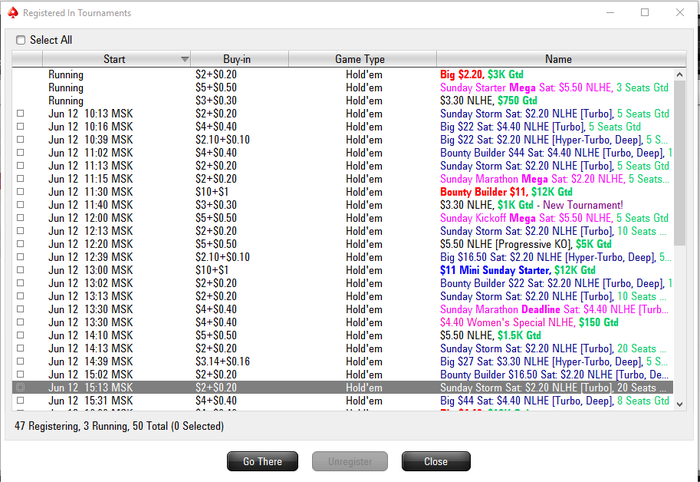The image size is (700, 482).
Task: Select $3.30 NLHE, $1K Gtd - New Tournament!
Action: point(531,205)
